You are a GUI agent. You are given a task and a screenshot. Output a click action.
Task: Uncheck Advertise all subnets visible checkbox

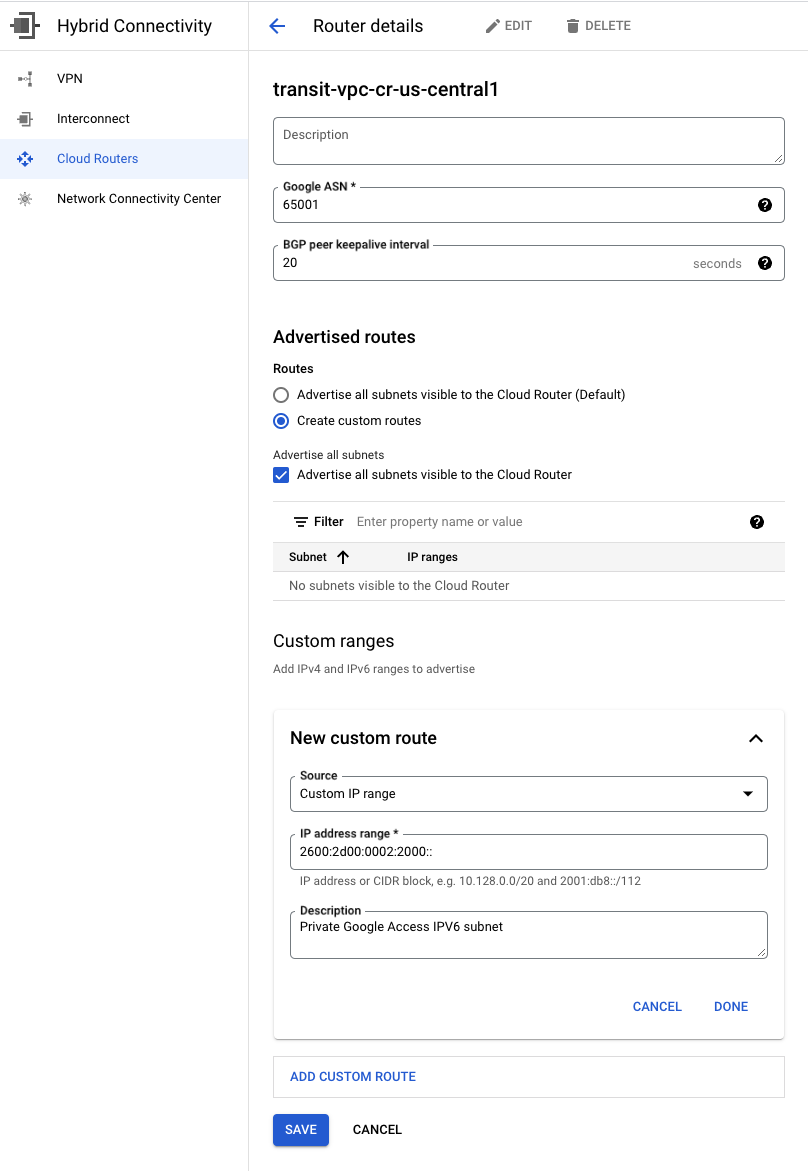(281, 475)
